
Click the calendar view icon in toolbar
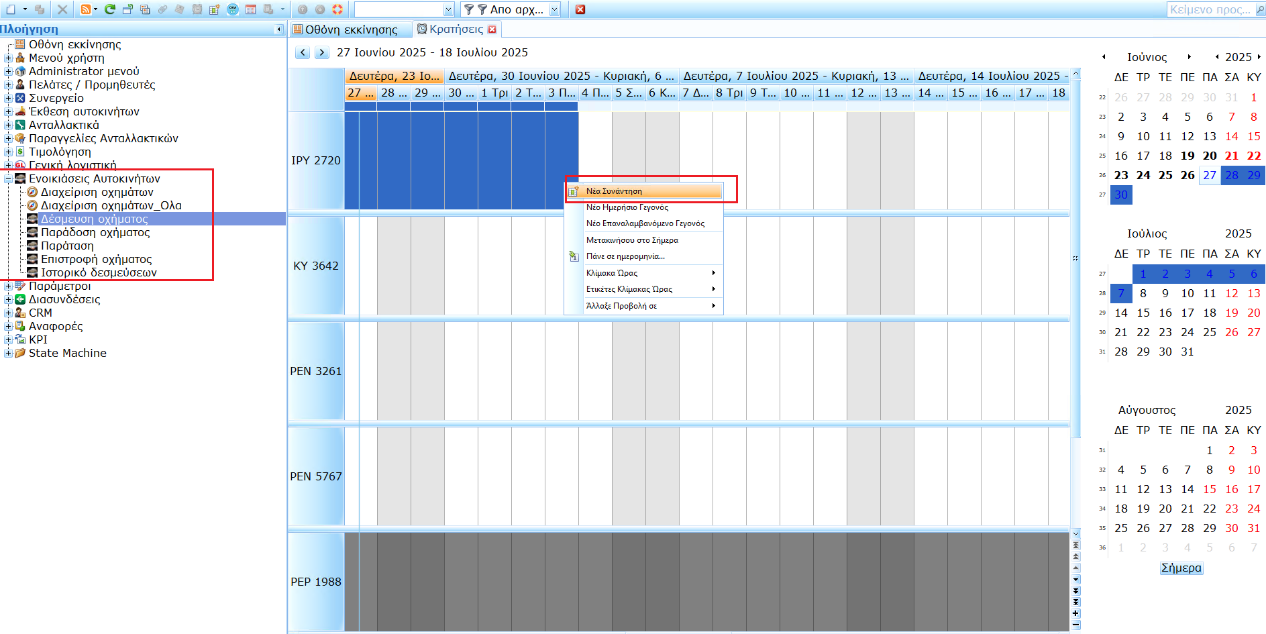[250, 9]
